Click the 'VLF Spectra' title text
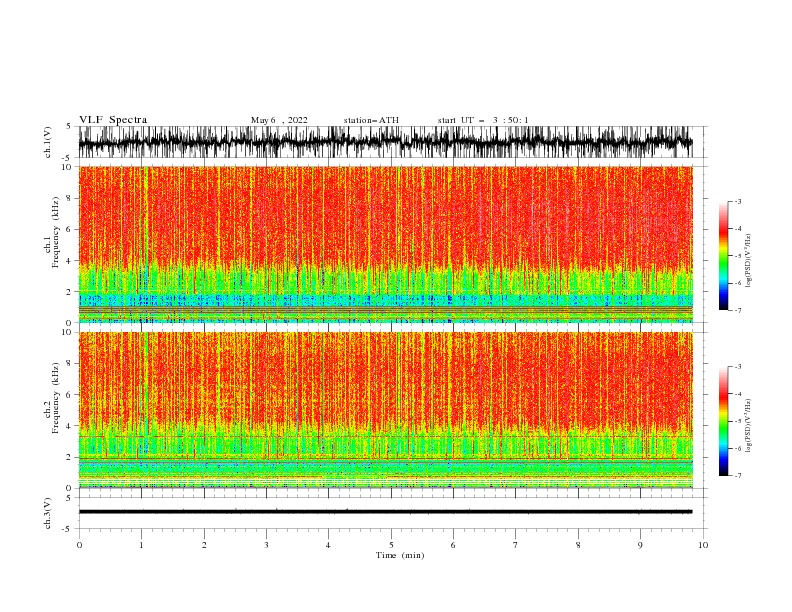The height and width of the screenshot is (612, 792). 113,120
